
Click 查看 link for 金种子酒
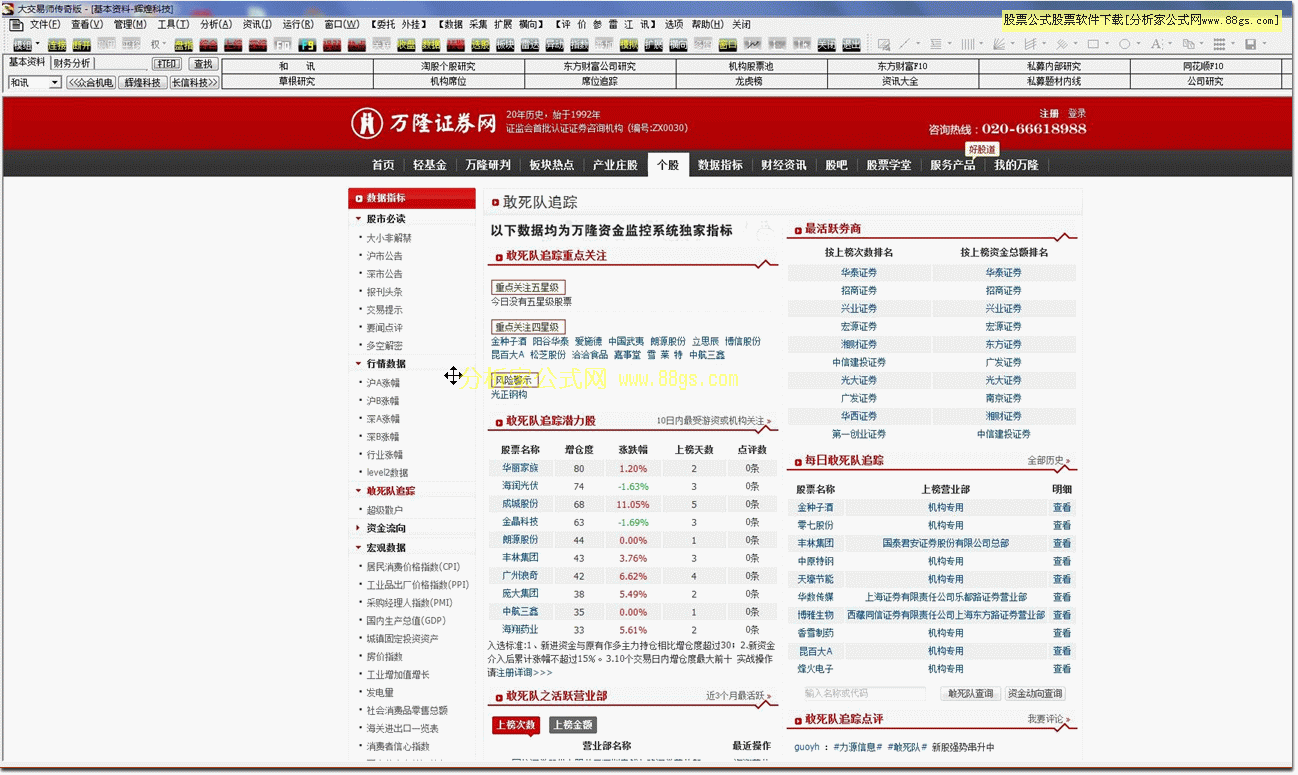point(1061,508)
